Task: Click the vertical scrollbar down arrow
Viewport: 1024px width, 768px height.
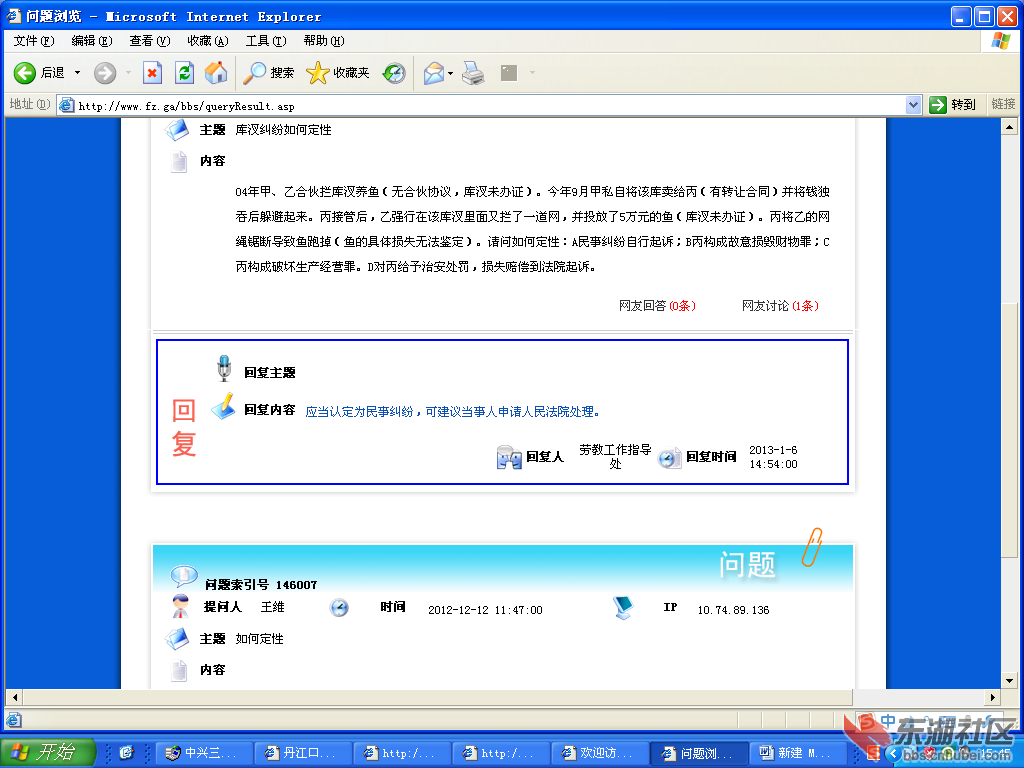Action: (1010, 680)
